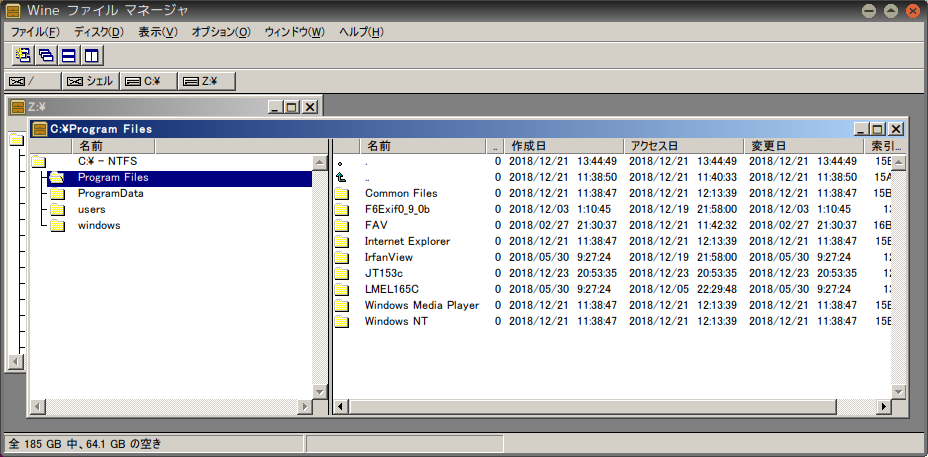
Task: Select ProgramData in the folder tree
Action: (x=111, y=193)
